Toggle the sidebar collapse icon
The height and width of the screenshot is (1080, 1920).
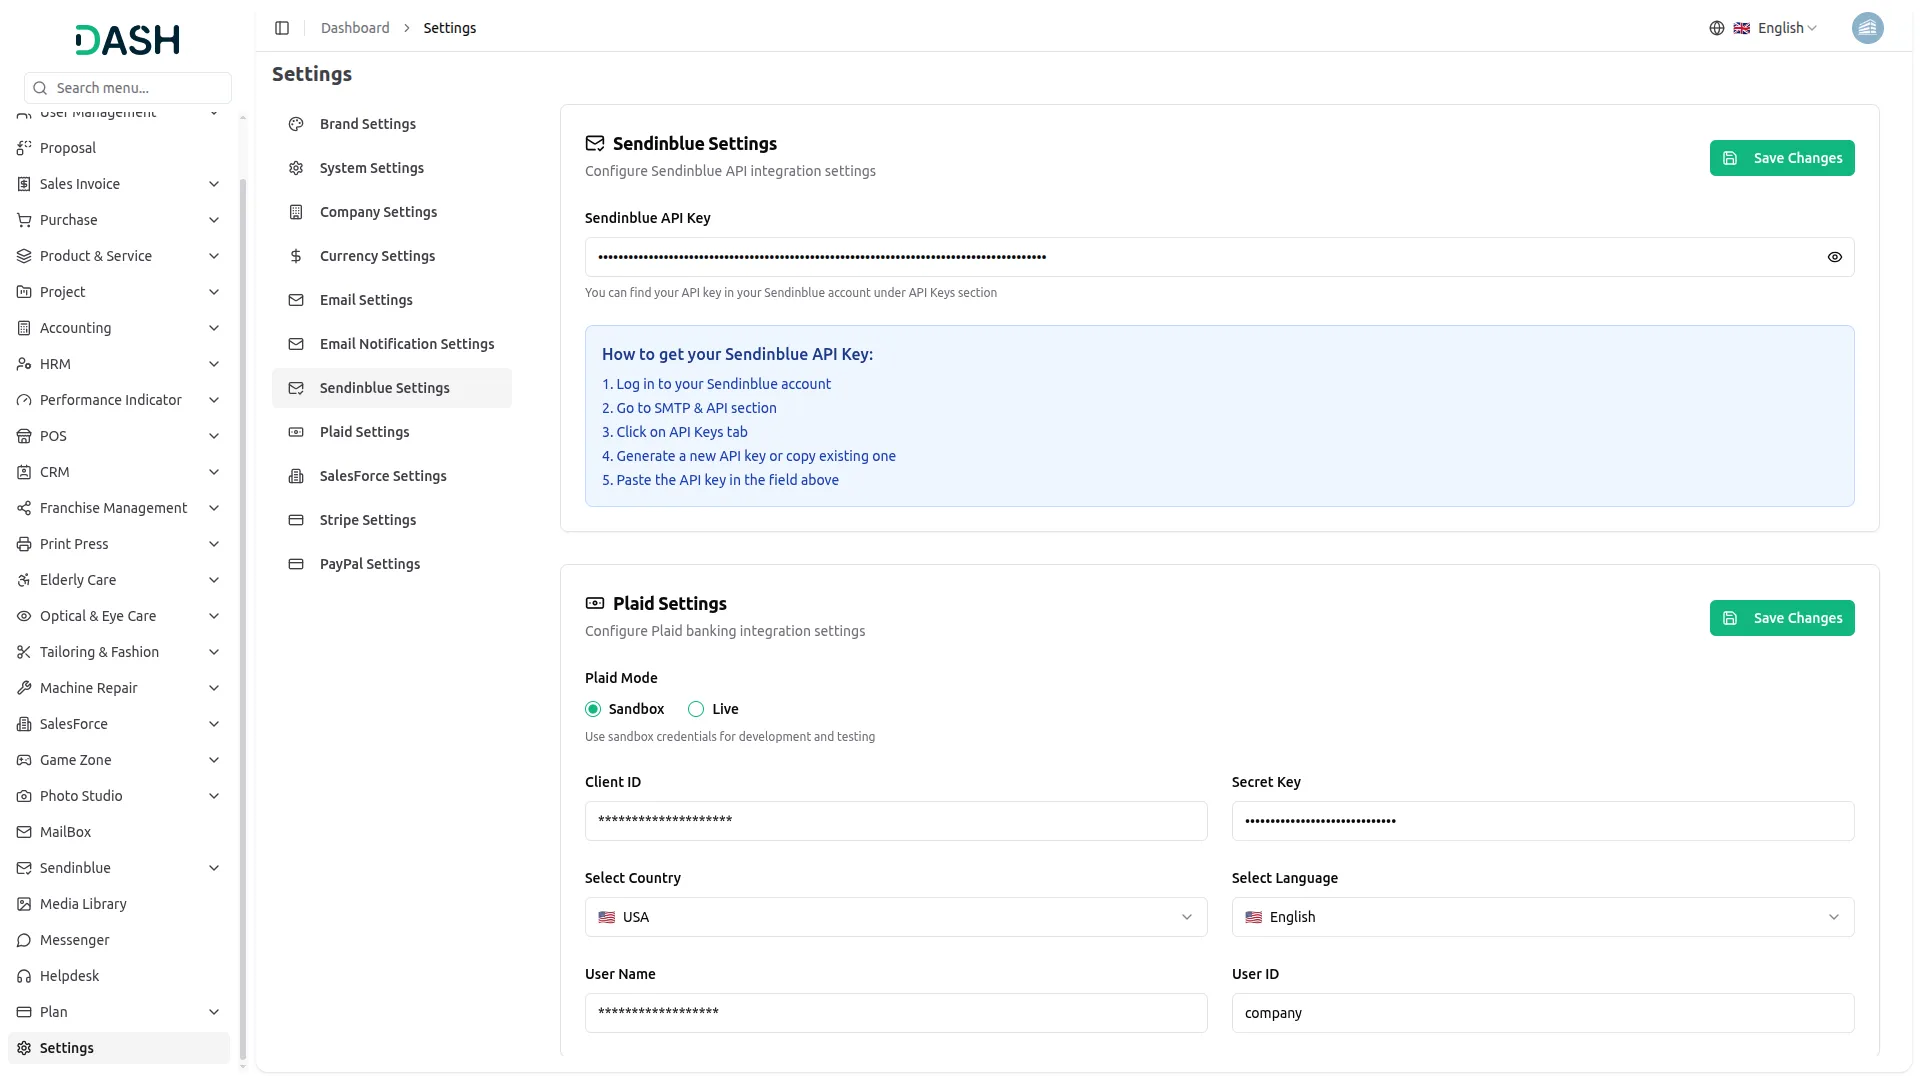282,28
